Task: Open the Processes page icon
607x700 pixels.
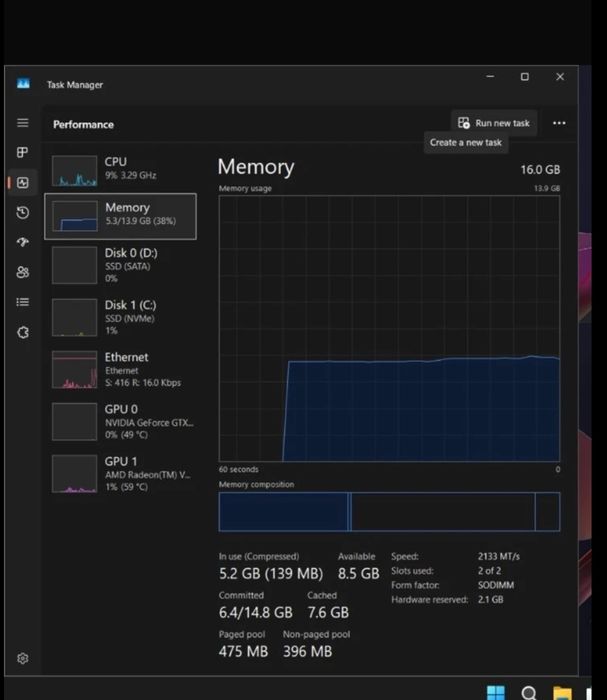Action: point(23,152)
